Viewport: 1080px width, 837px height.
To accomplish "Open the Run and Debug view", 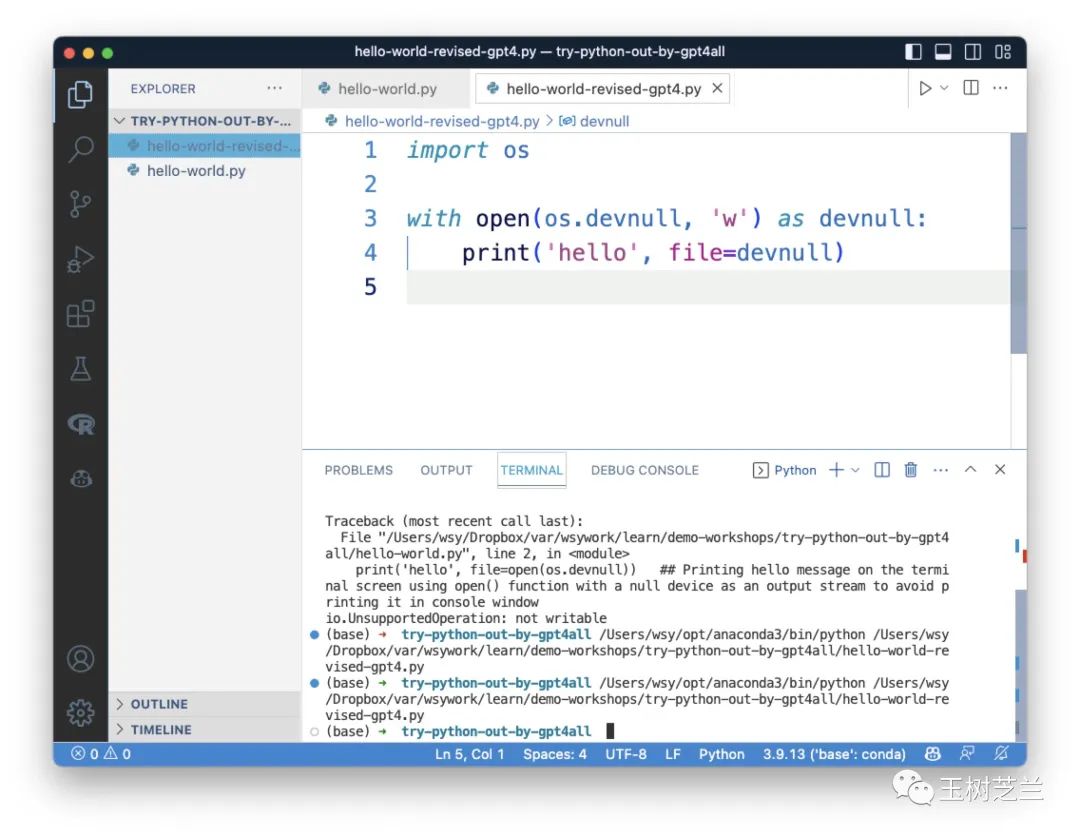I will 81,259.
